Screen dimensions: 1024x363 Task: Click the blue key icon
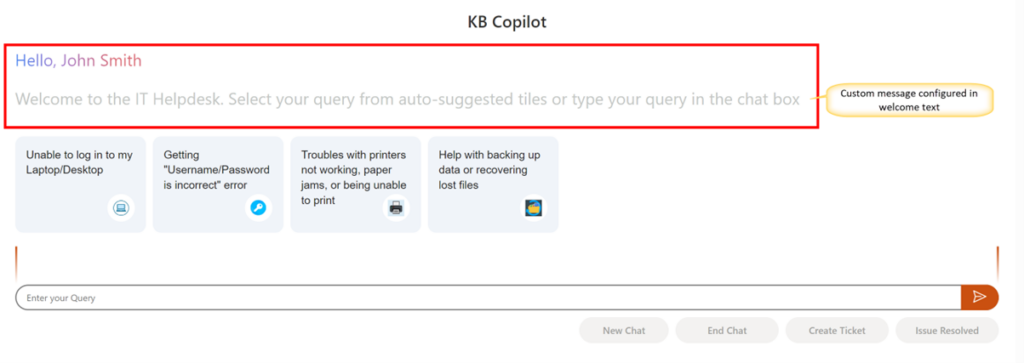(x=259, y=208)
